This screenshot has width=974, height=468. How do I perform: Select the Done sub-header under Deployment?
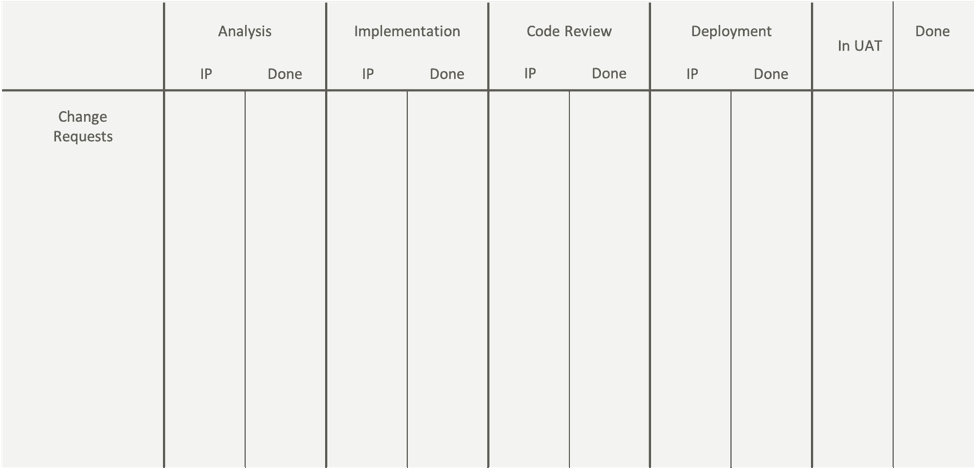tap(771, 74)
